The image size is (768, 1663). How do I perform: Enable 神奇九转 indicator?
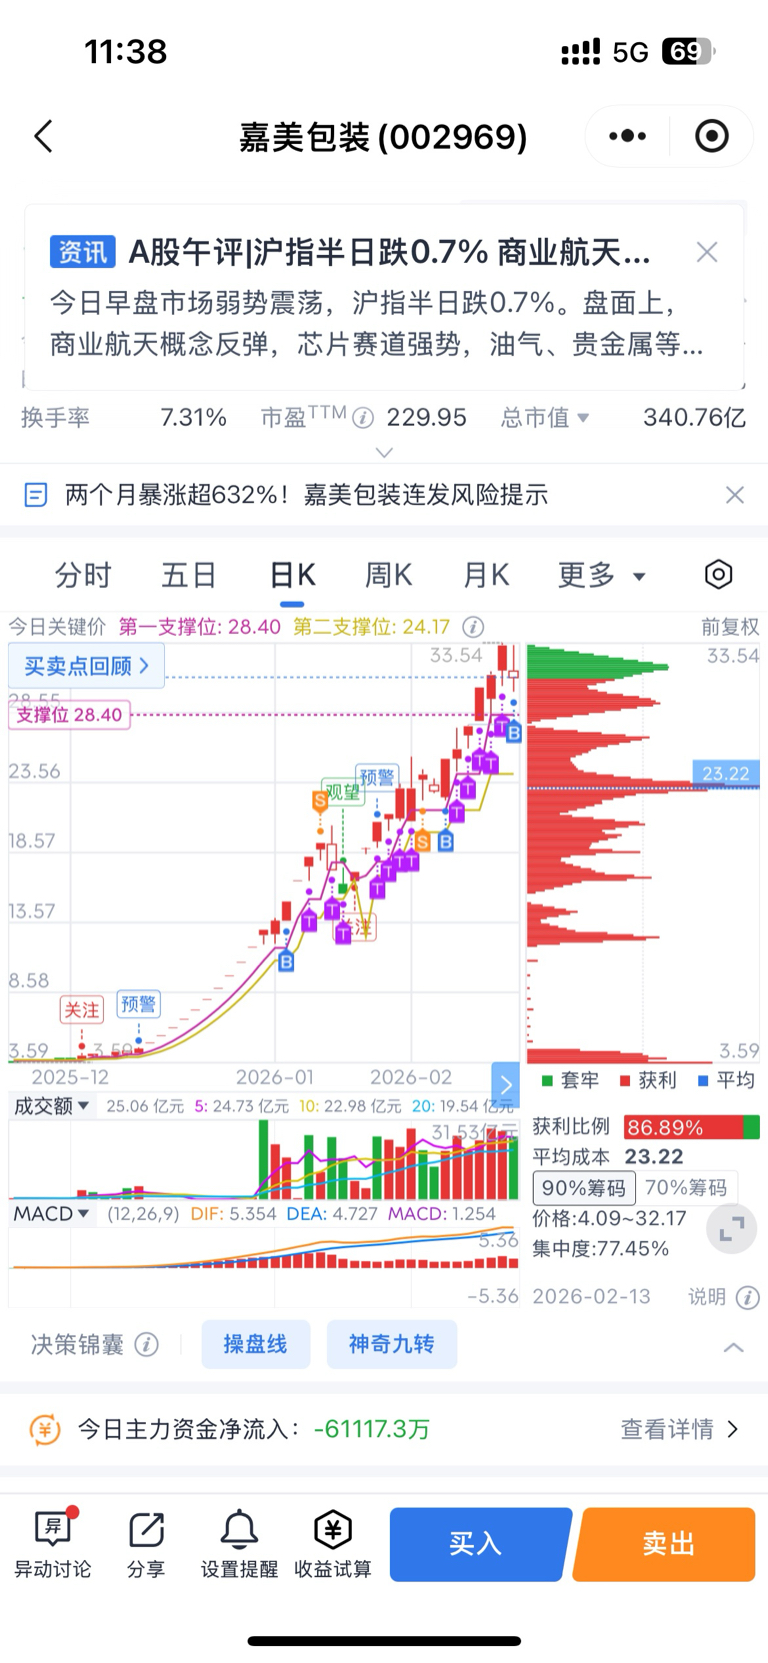392,1344
